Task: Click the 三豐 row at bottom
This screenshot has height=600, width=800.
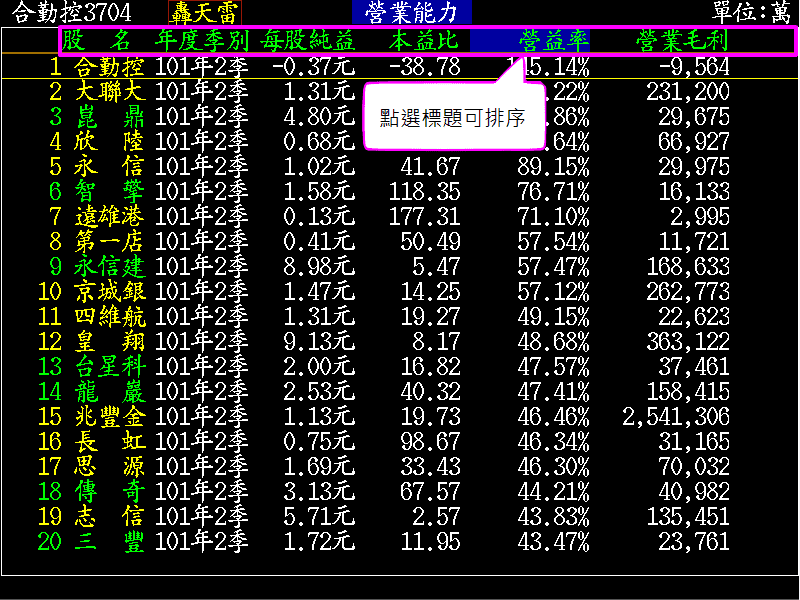Action: click(x=109, y=541)
